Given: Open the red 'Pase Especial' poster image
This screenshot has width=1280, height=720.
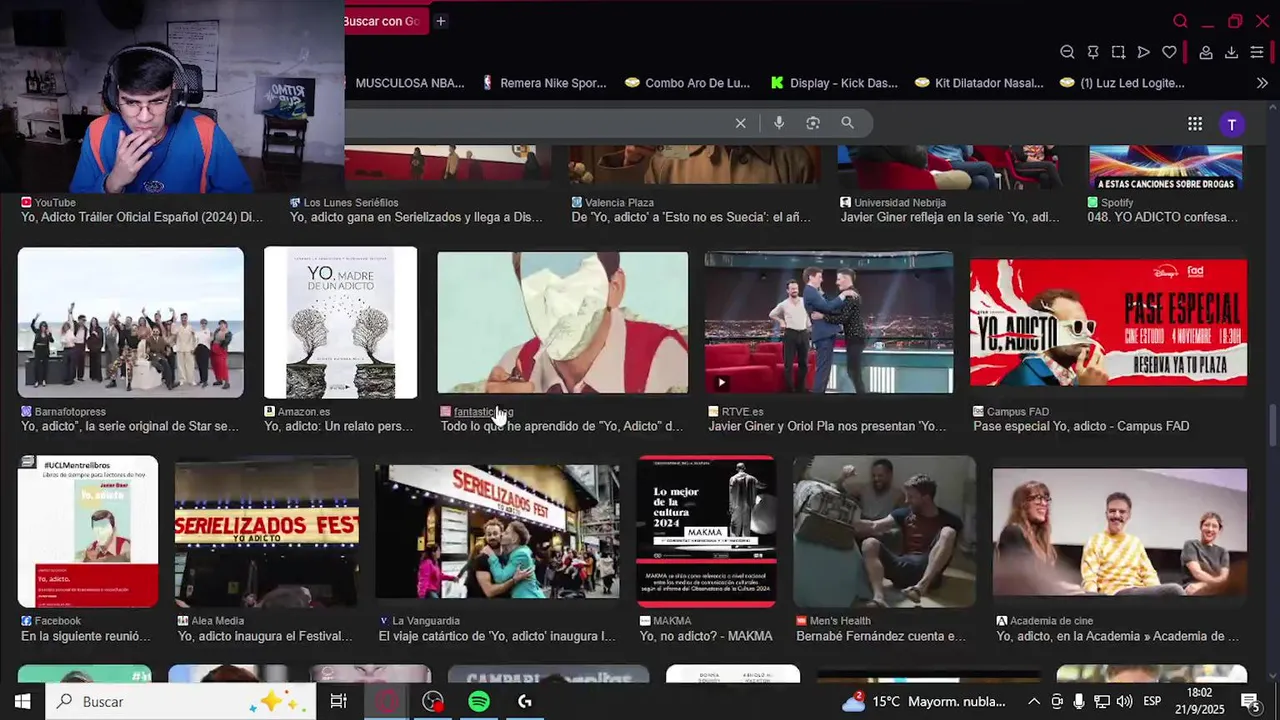Looking at the screenshot, I should (x=1108, y=322).
